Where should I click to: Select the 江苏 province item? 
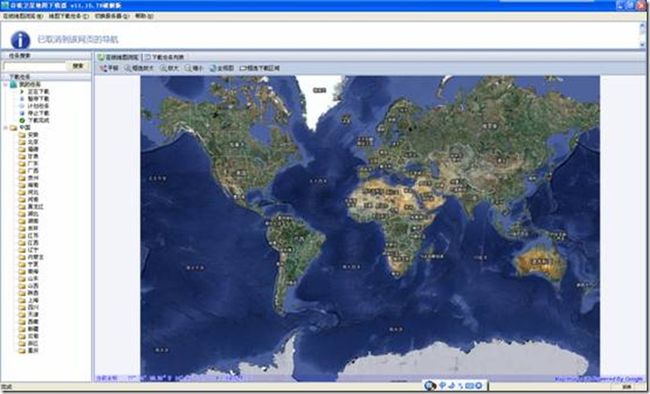point(33,236)
